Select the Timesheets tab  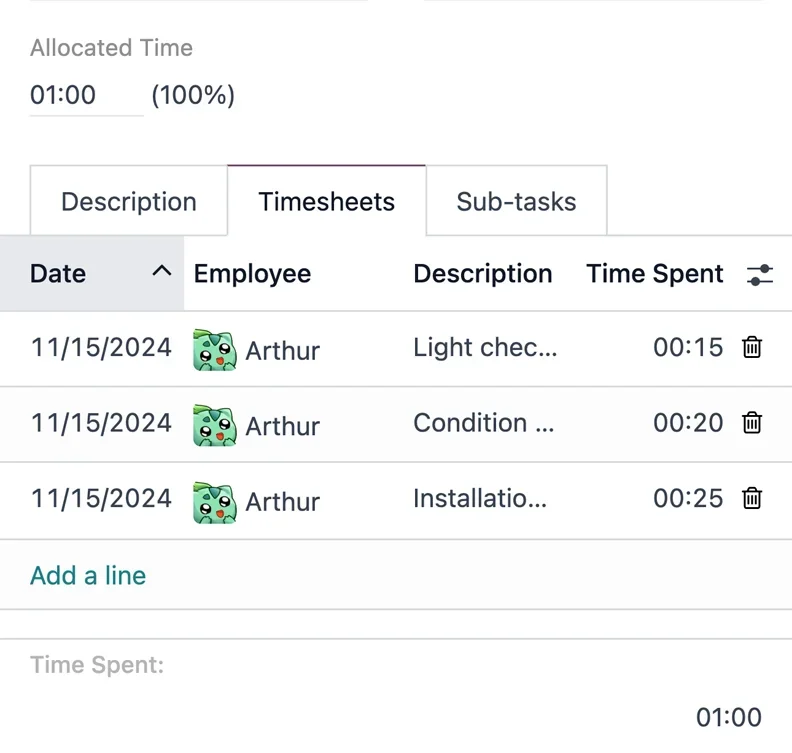click(327, 202)
